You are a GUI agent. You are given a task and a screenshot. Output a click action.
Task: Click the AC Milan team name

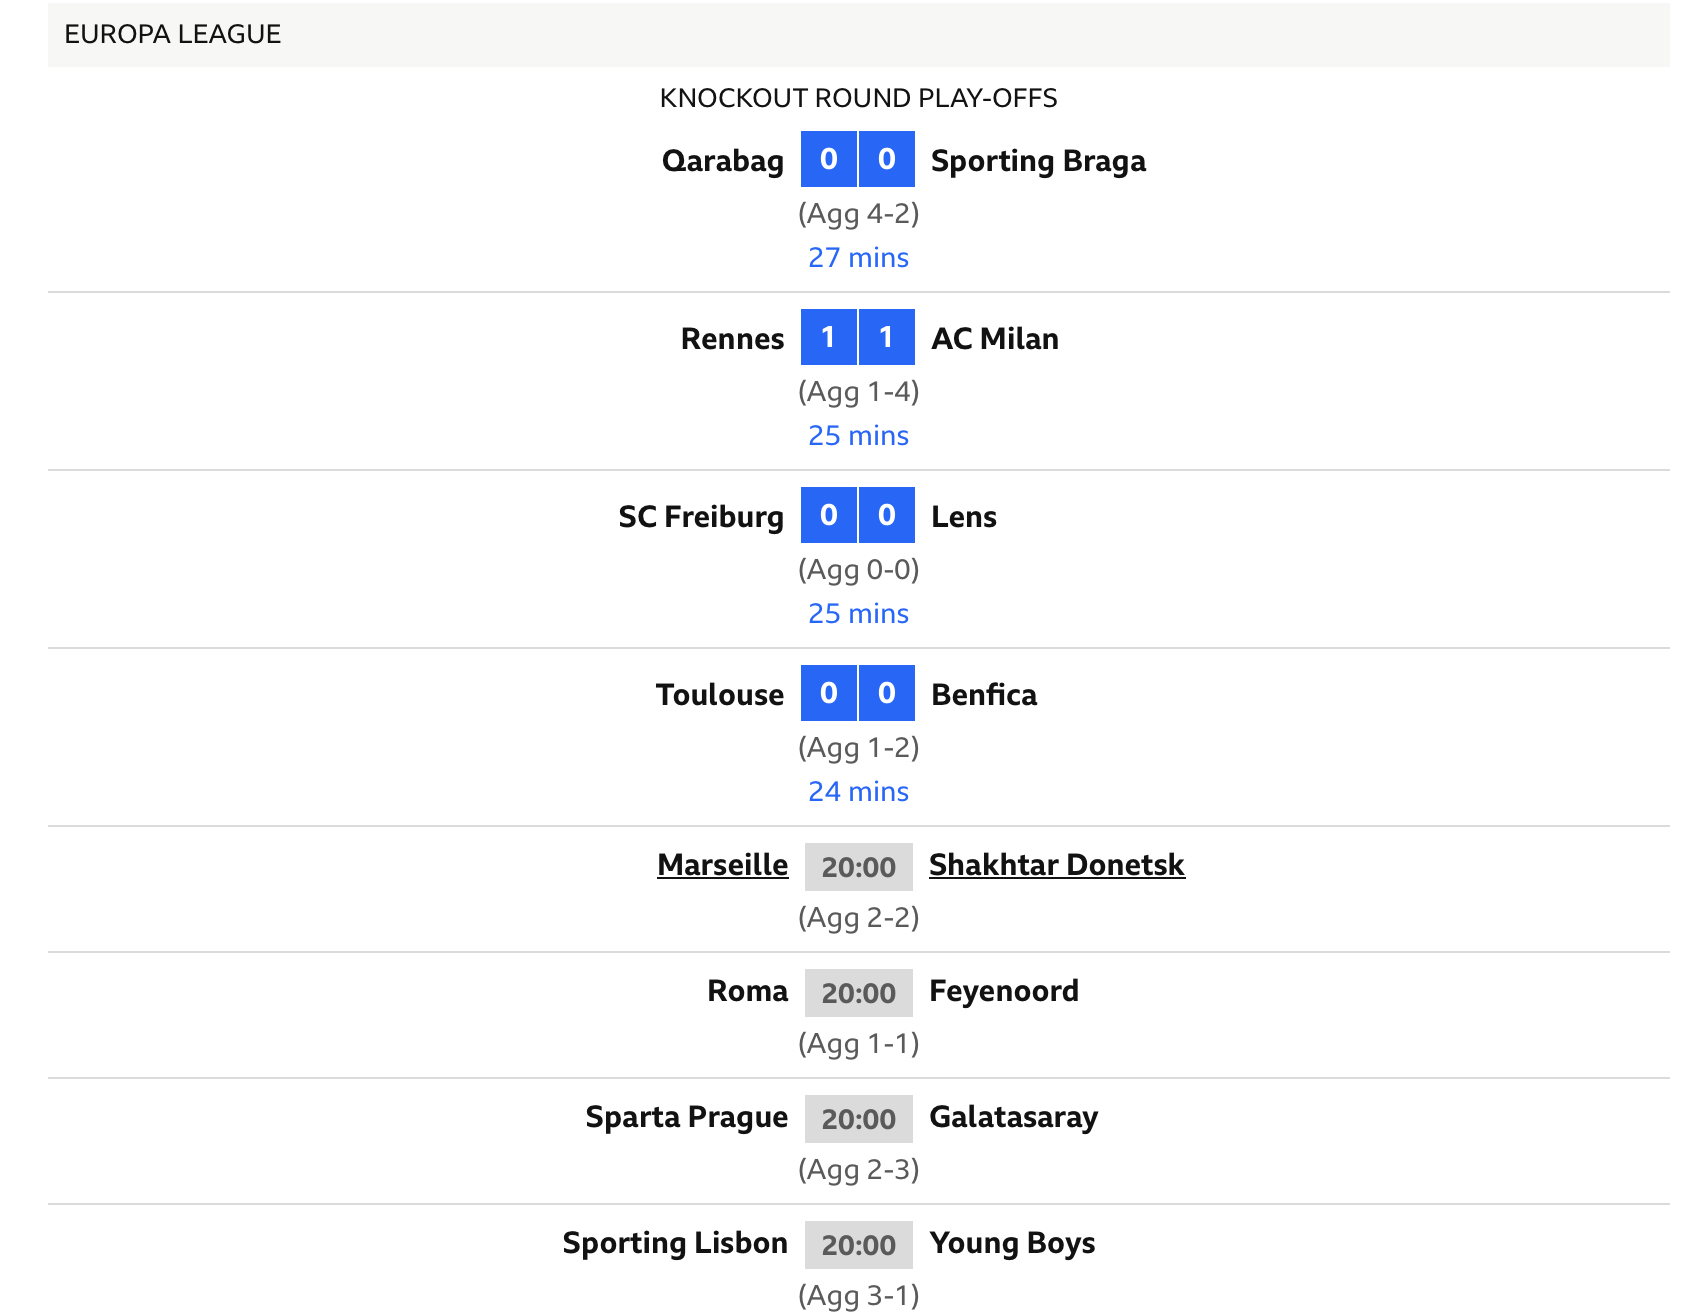[x=994, y=339]
